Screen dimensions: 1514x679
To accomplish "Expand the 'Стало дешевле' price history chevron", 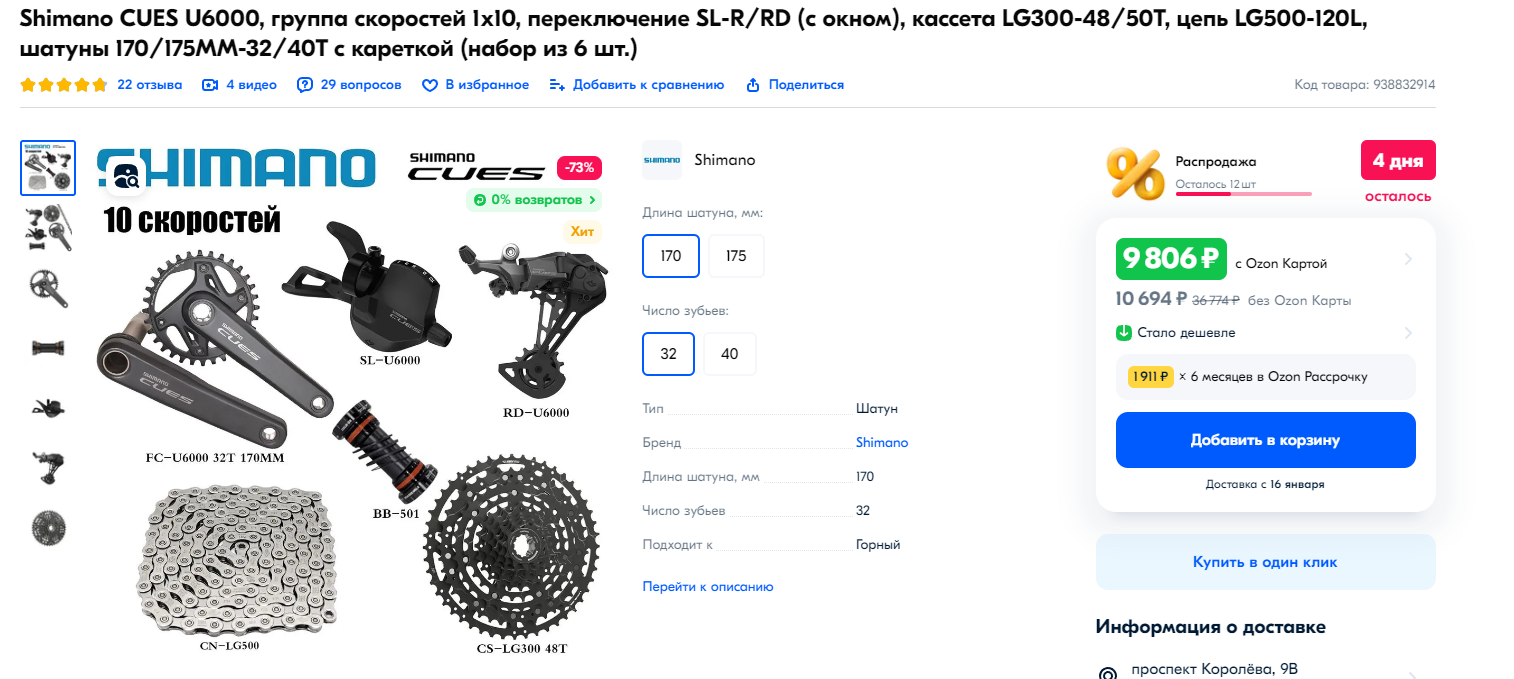I will point(1408,333).
